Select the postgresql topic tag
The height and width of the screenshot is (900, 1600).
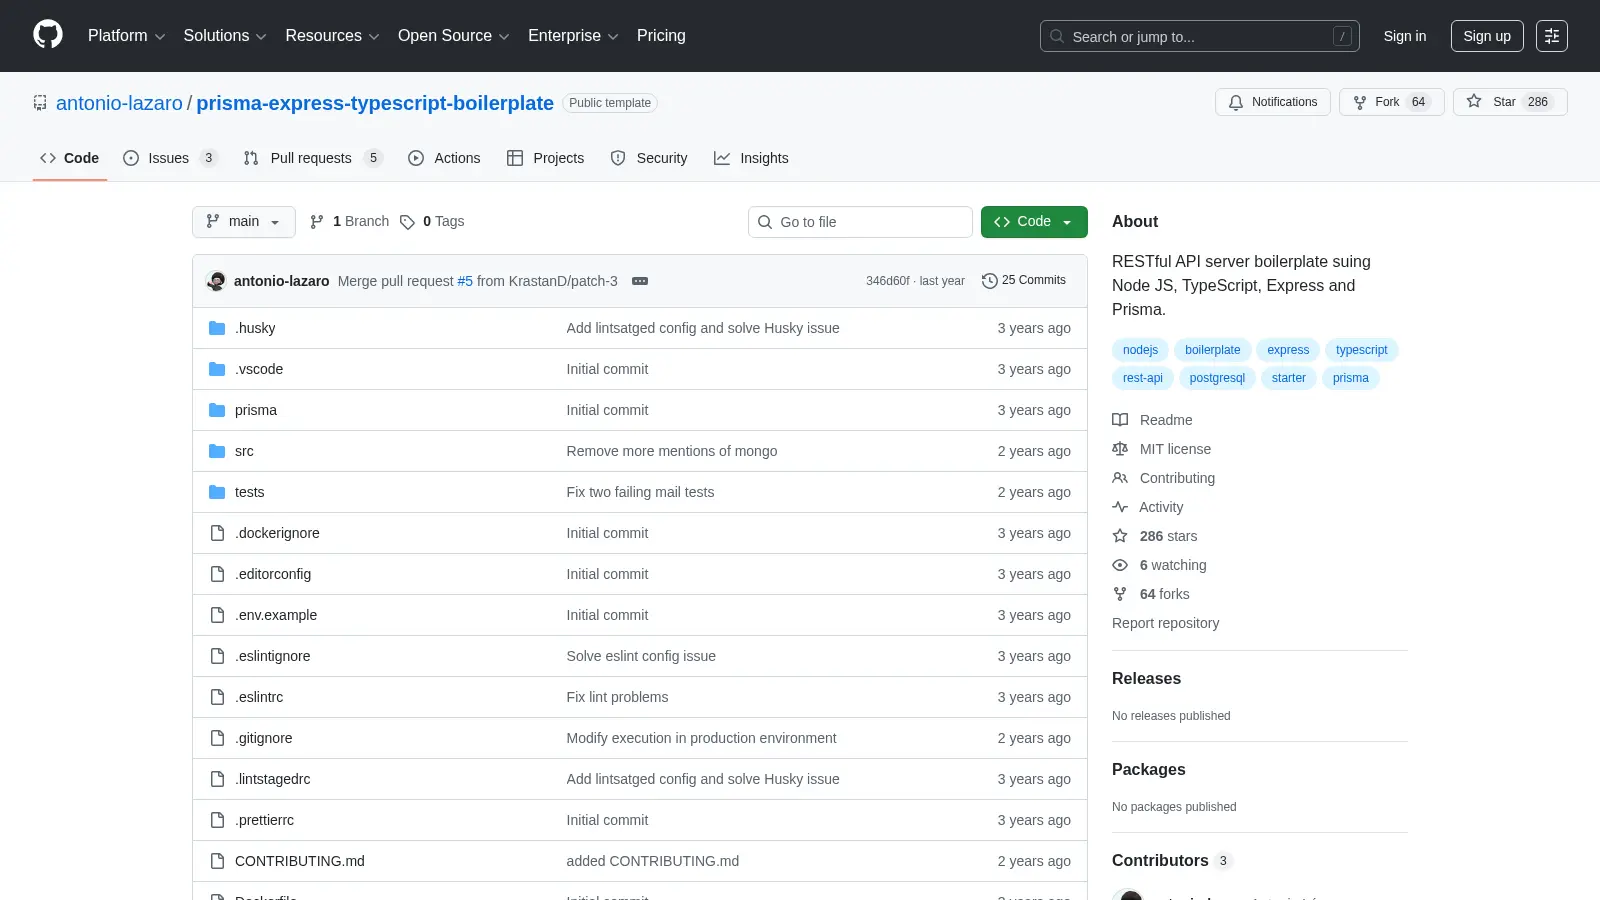tap(1217, 378)
